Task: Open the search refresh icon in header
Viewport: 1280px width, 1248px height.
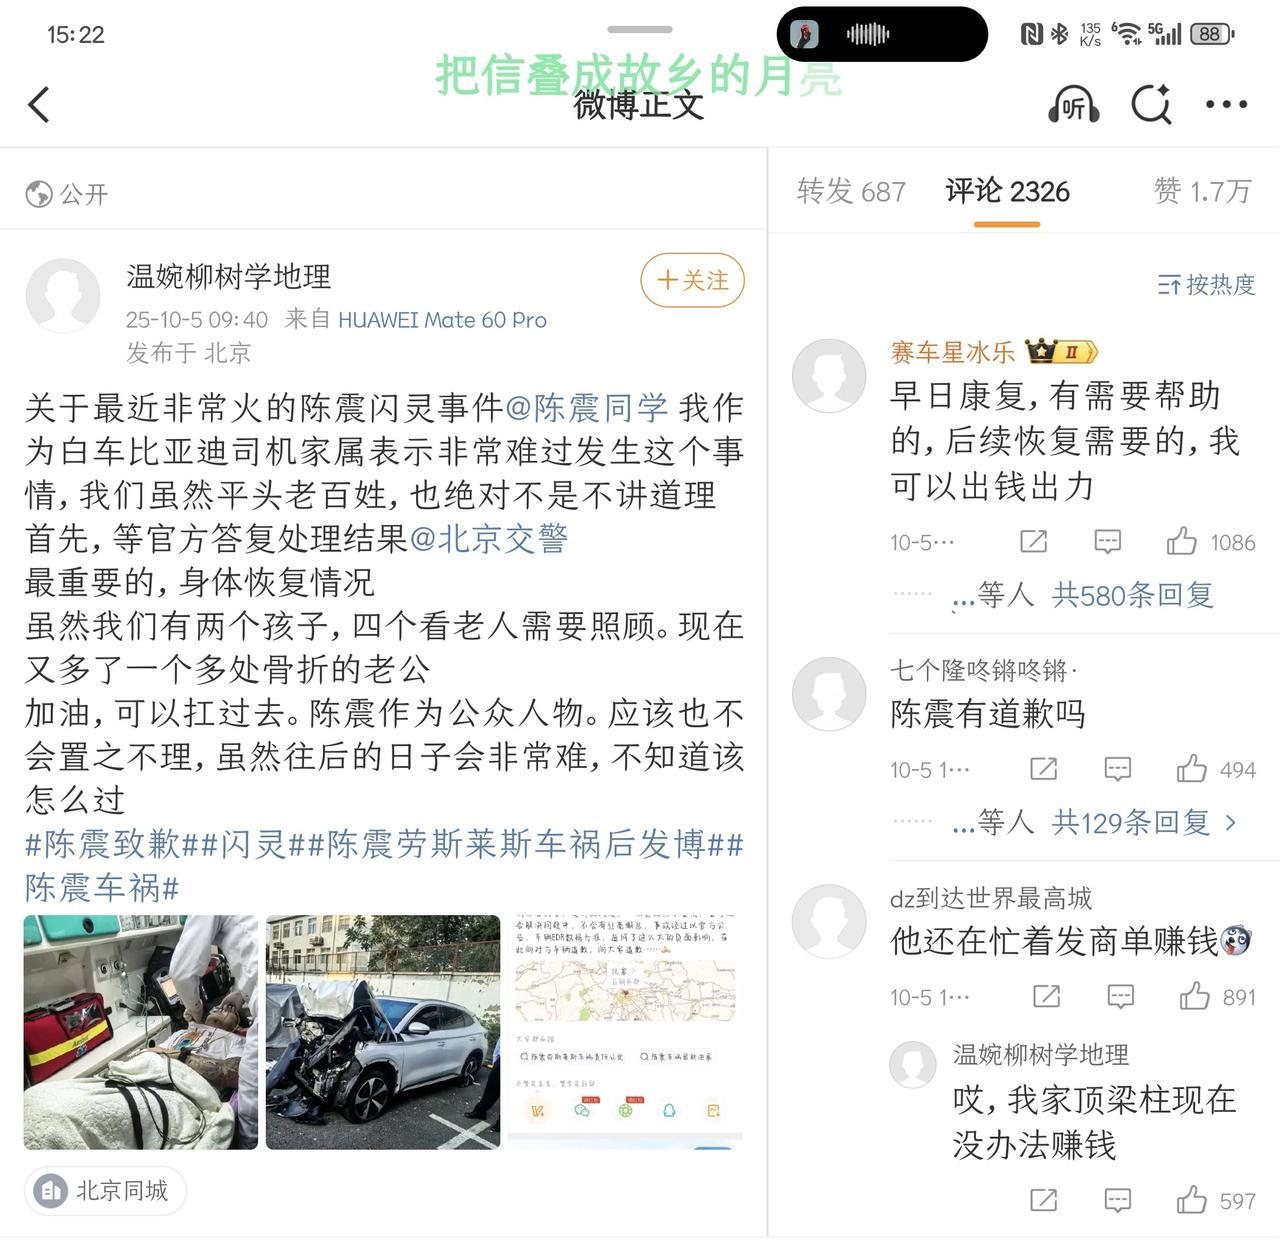Action: 1152,104
